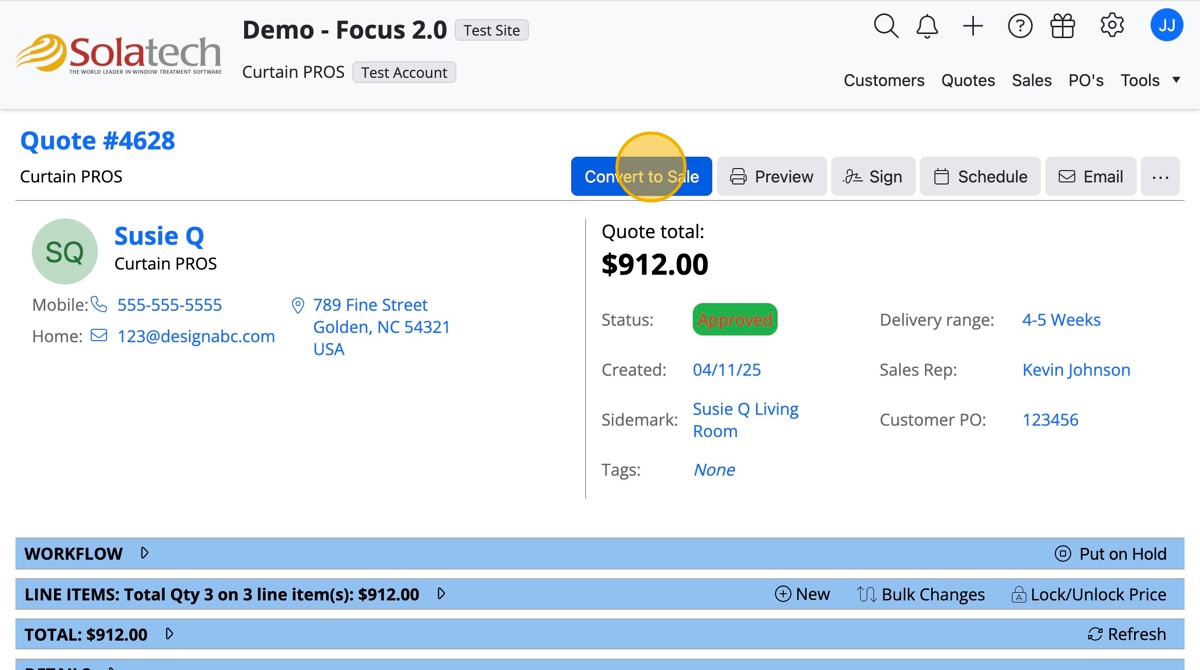Click the notifications bell icon
Viewport: 1200px width, 670px height.
pos(928,27)
